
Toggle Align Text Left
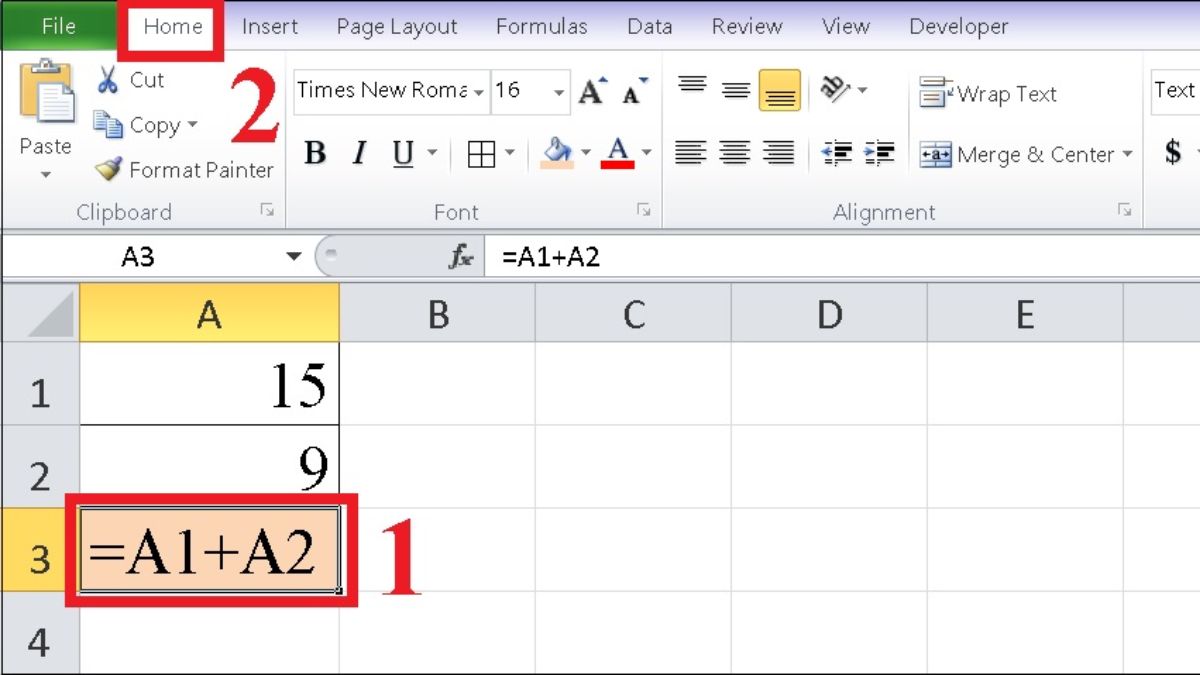coord(691,153)
